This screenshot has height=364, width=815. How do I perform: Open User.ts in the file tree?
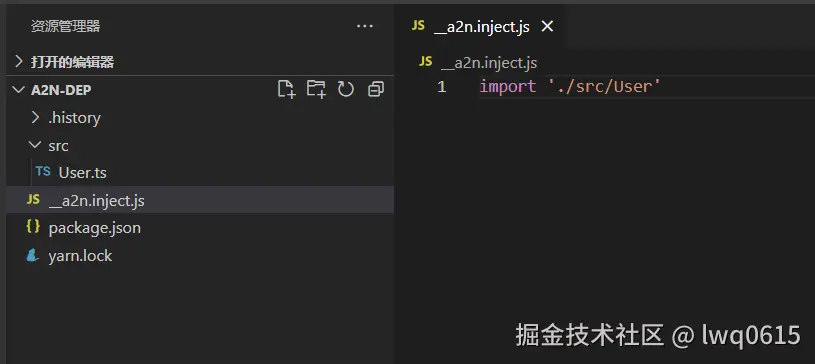click(83, 173)
